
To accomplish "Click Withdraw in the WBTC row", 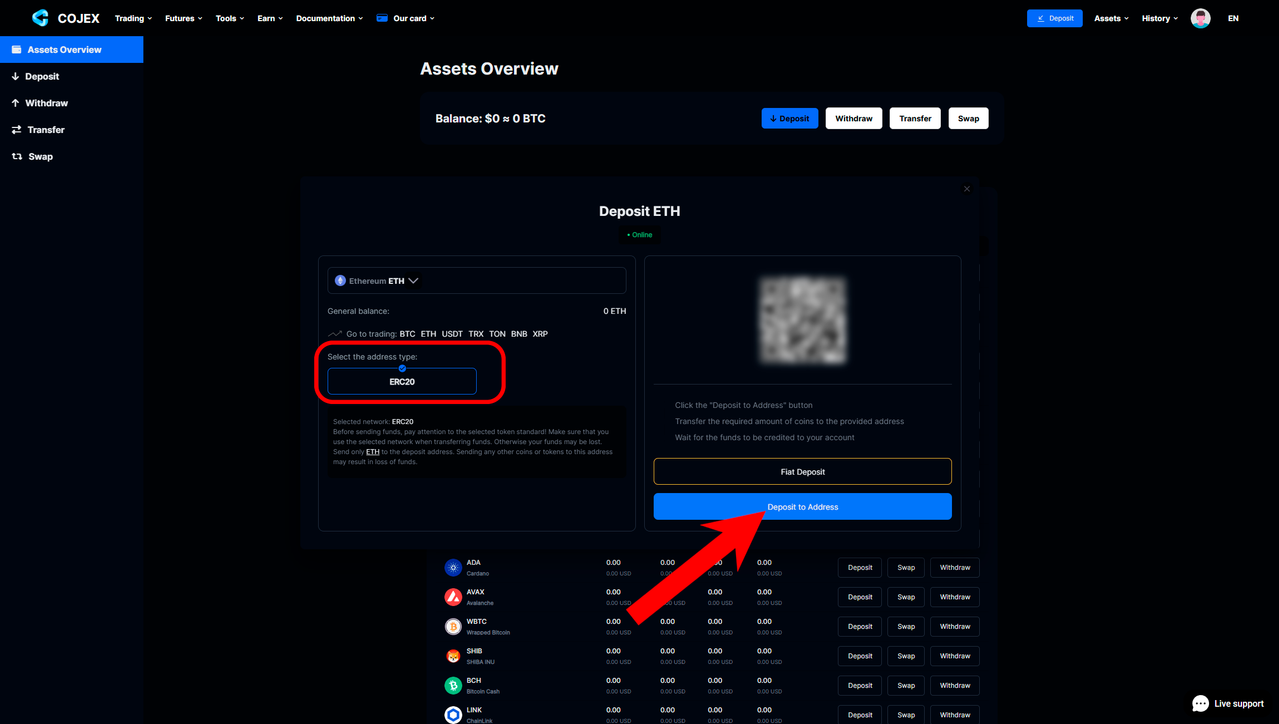I will click(x=955, y=626).
